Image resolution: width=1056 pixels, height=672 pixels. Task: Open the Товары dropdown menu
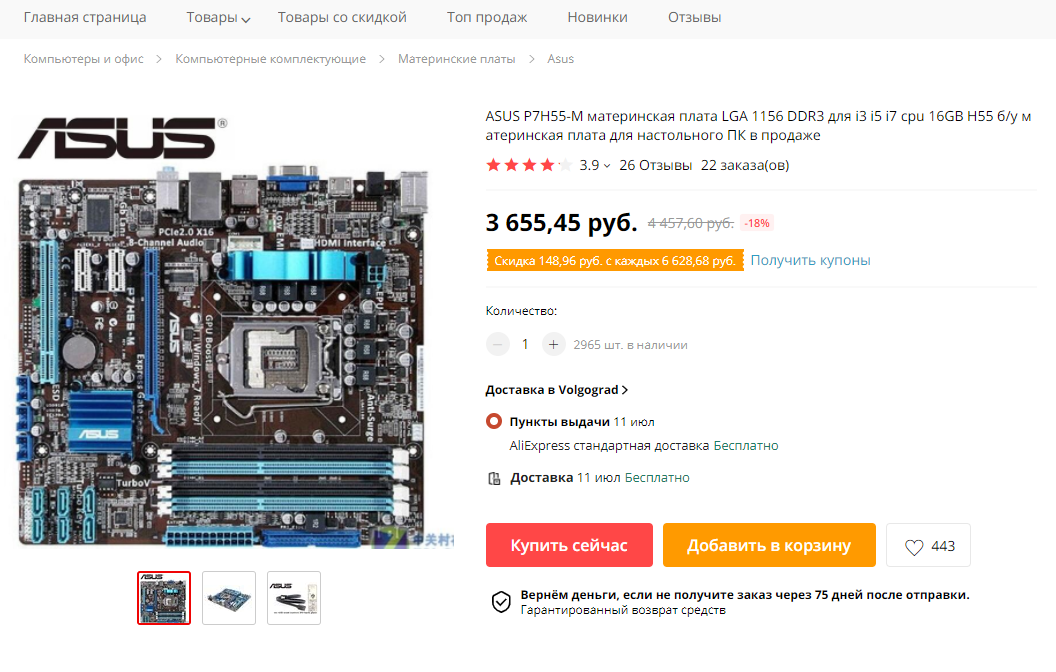click(218, 18)
